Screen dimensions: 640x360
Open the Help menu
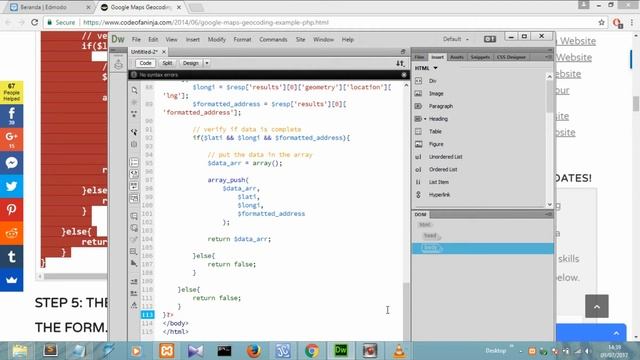point(347,40)
